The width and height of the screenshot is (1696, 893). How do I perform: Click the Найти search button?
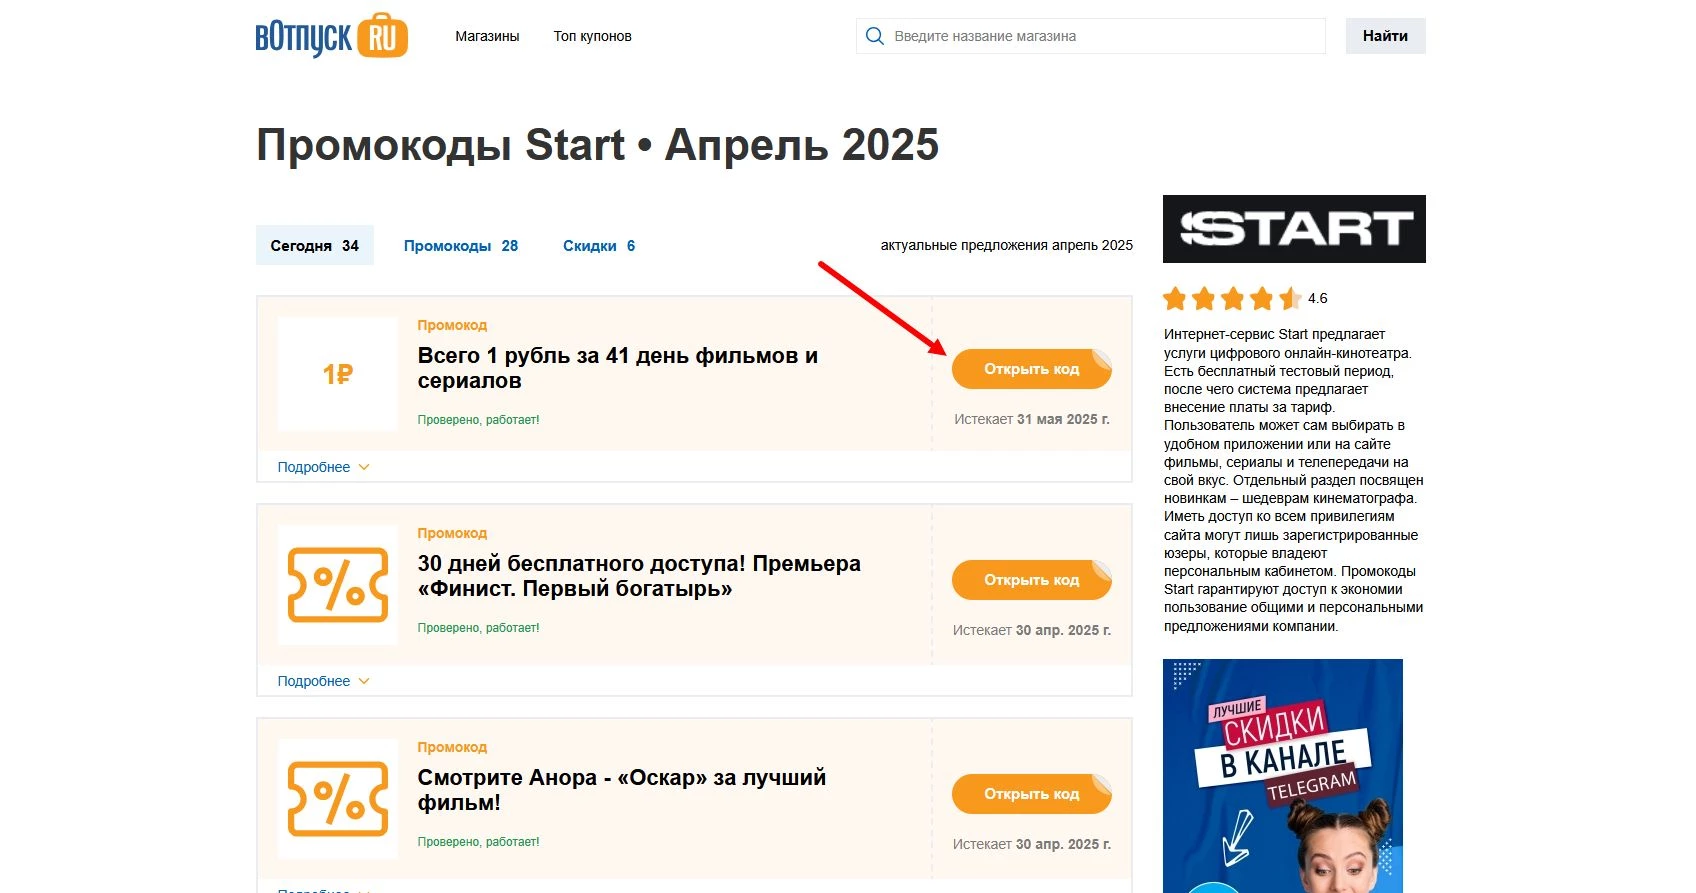1385,35
